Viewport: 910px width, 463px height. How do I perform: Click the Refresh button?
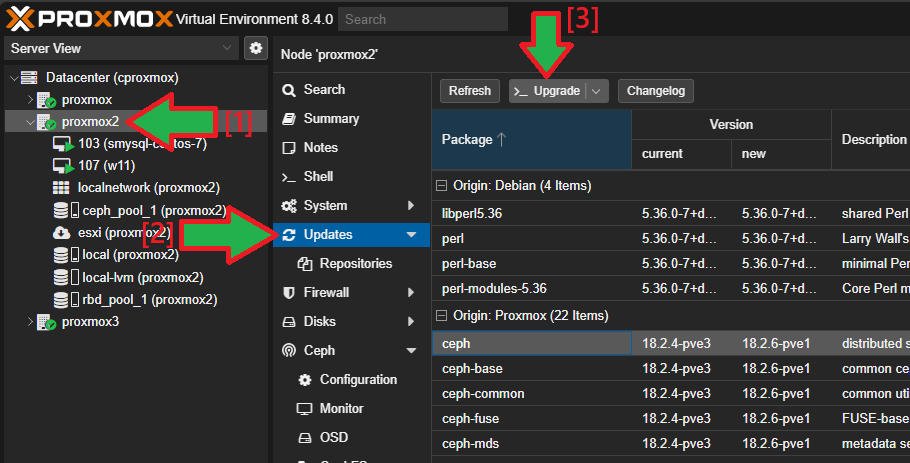pos(470,91)
